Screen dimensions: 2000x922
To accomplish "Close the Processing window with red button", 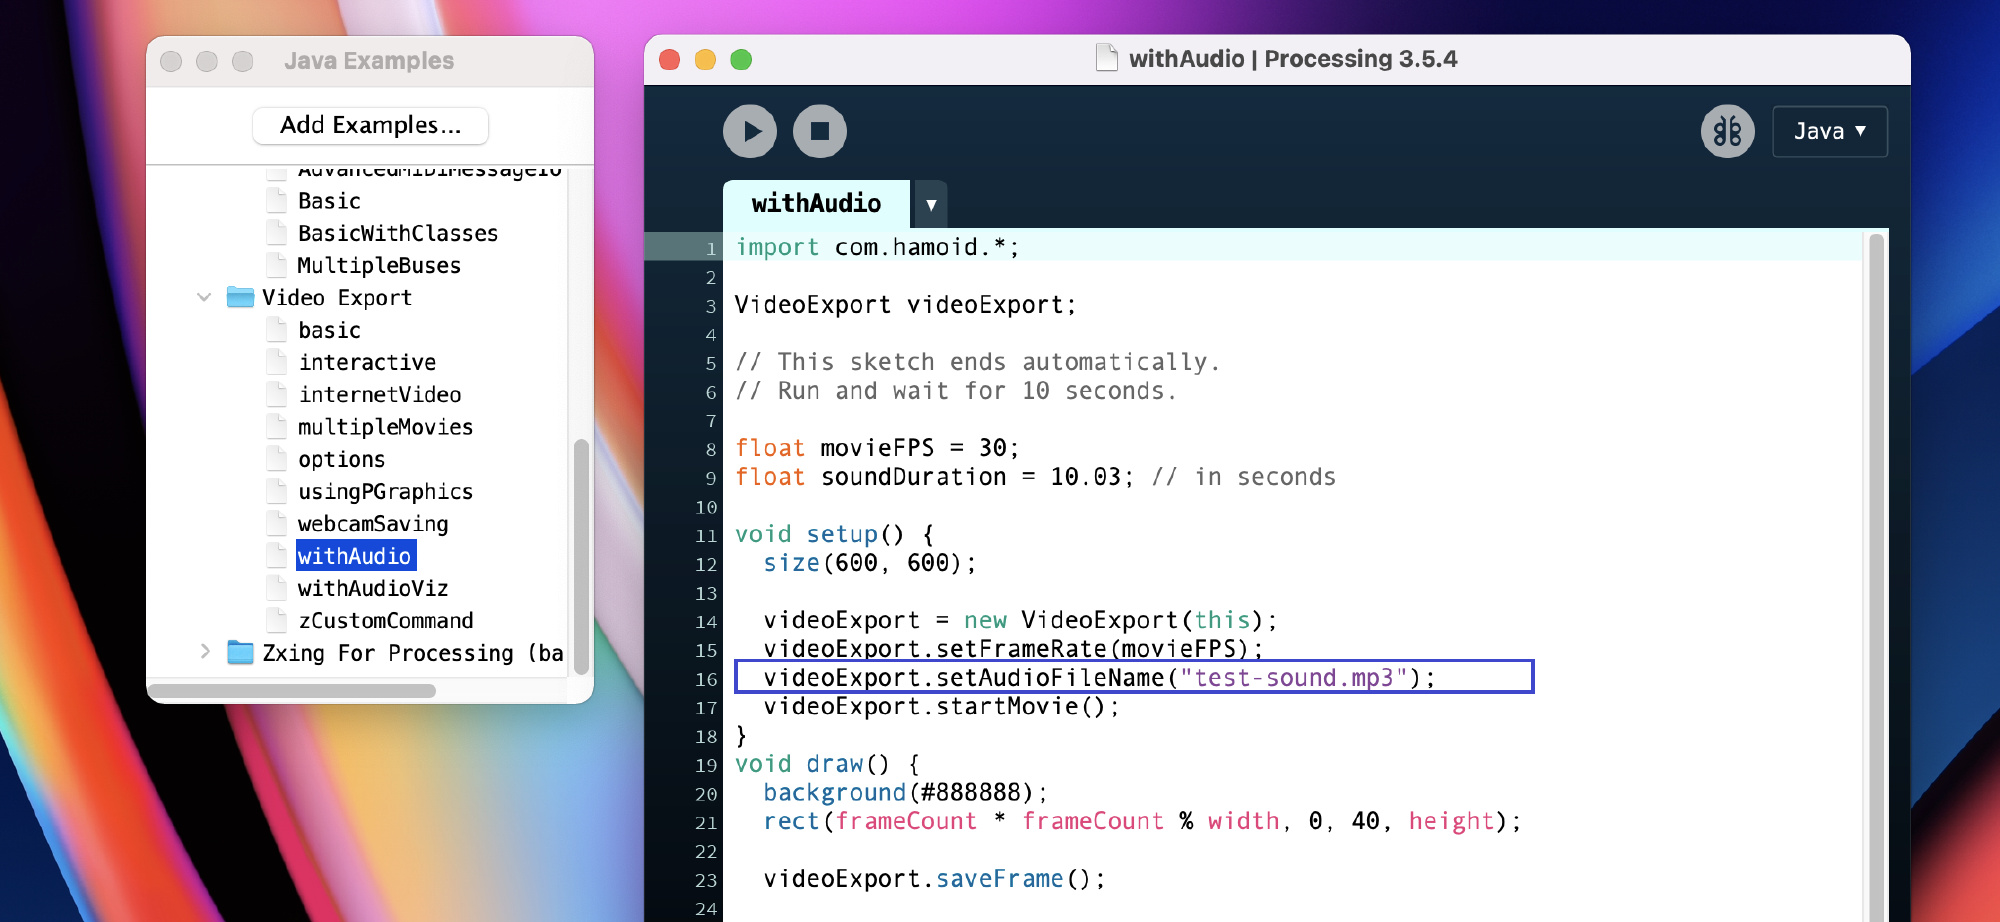I will click(x=670, y=60).
